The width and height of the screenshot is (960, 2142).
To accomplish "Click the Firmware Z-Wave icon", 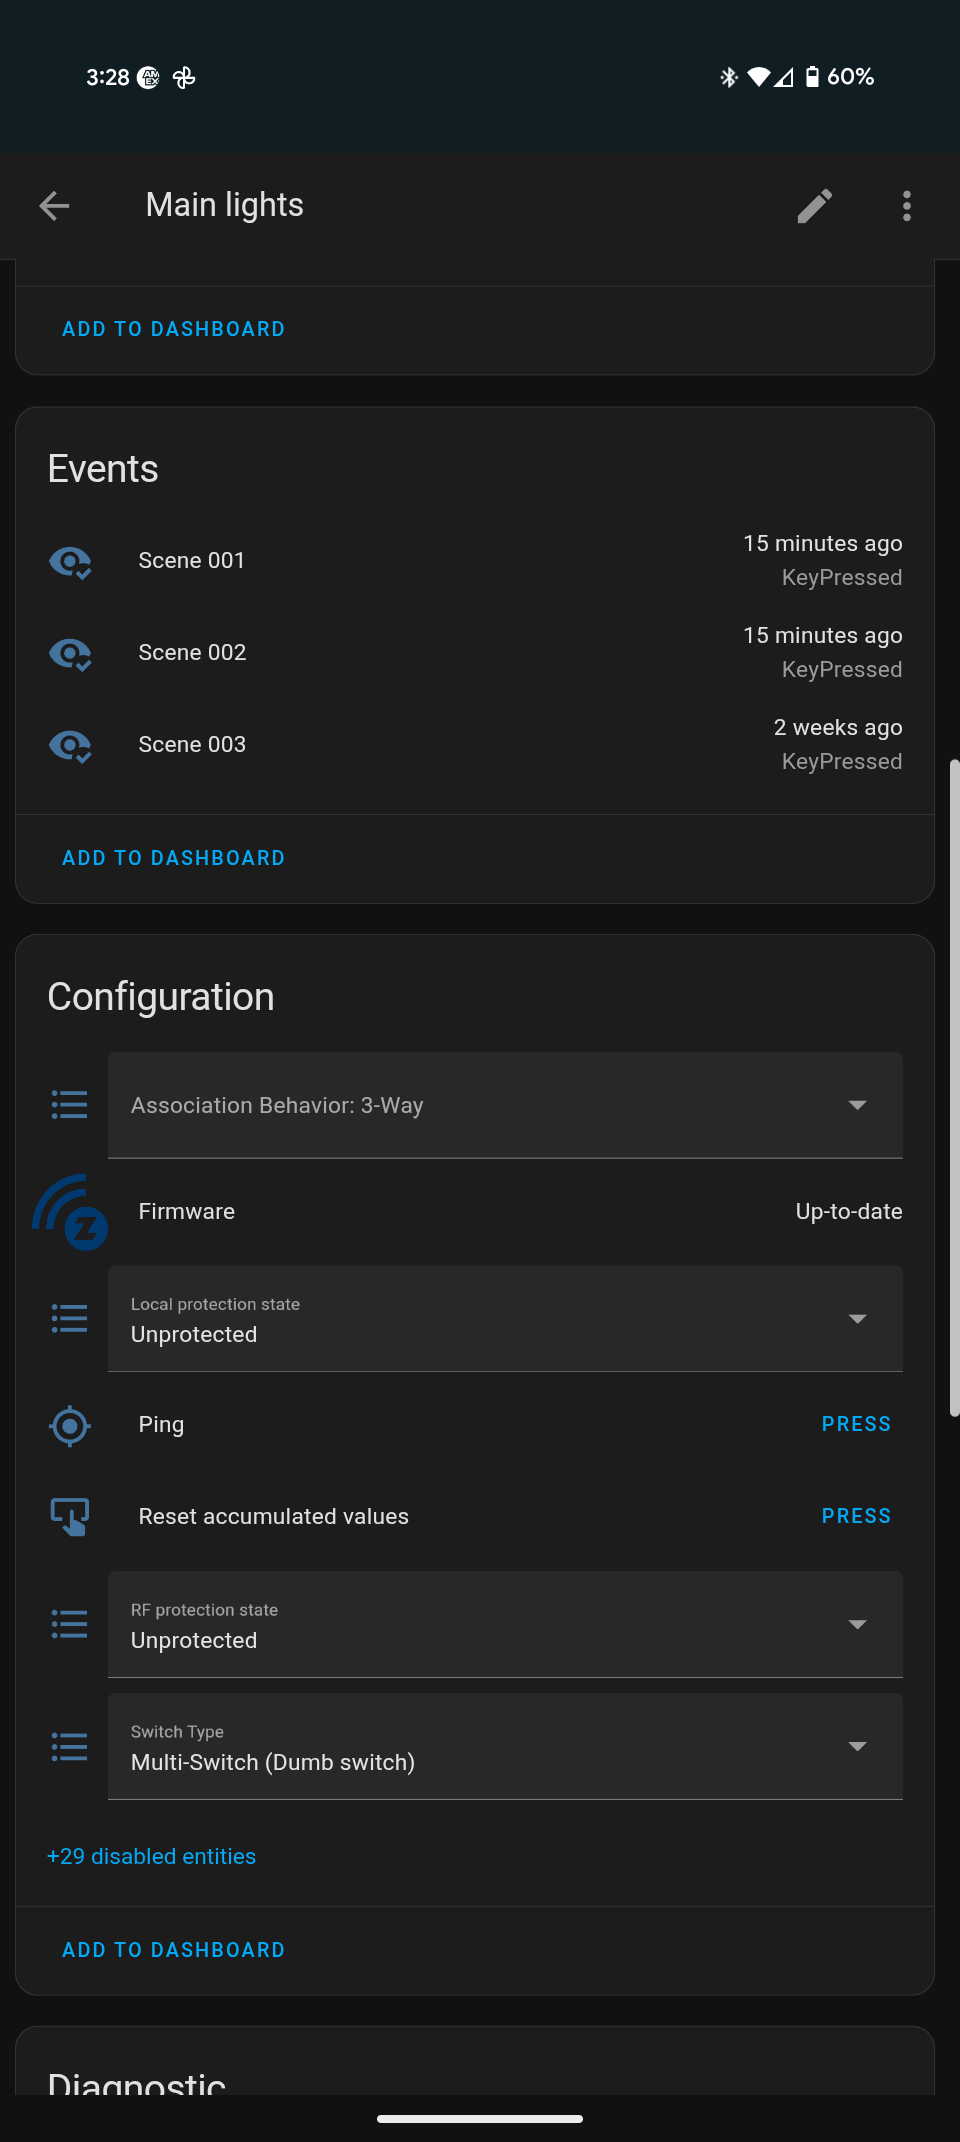I will (70, 1212).
